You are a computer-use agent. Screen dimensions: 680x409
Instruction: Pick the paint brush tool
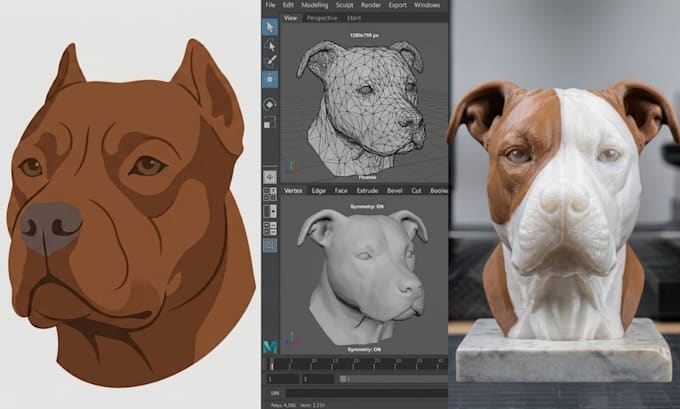[270, 61]
